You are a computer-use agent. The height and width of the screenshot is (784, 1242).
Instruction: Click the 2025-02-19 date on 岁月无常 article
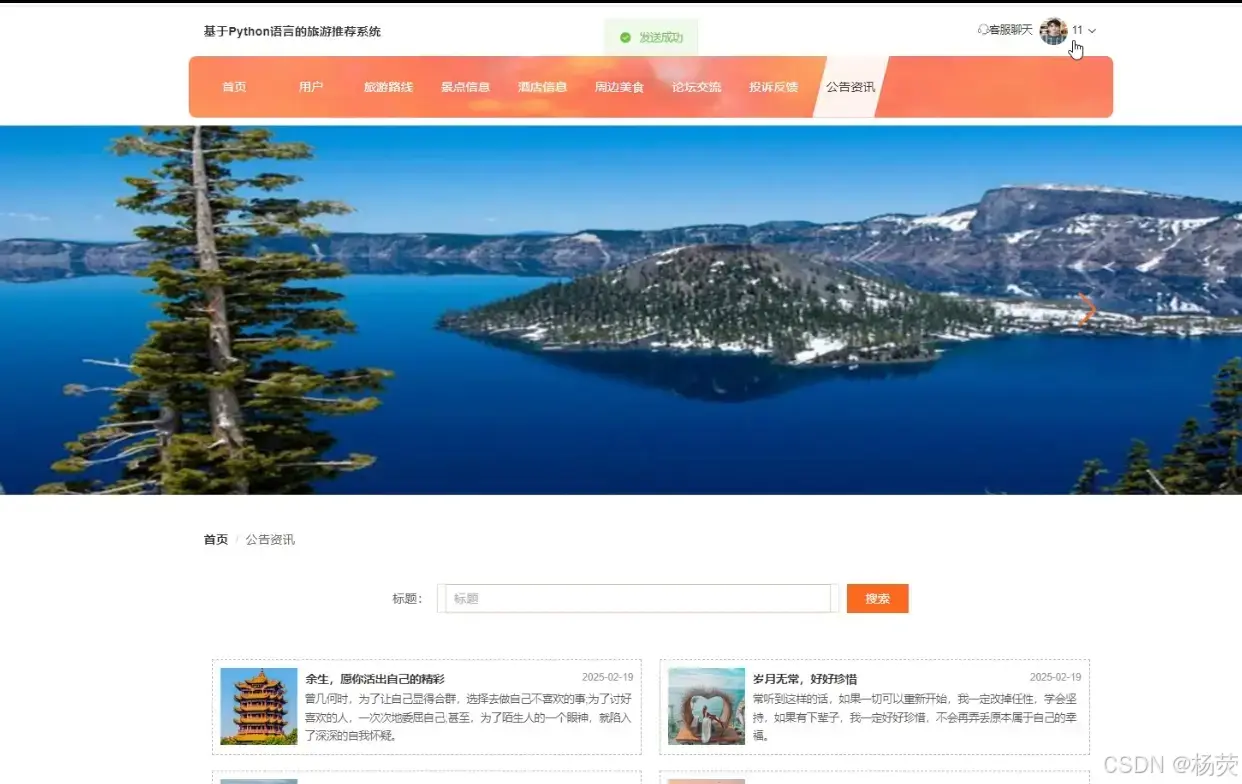point(1055,678)
